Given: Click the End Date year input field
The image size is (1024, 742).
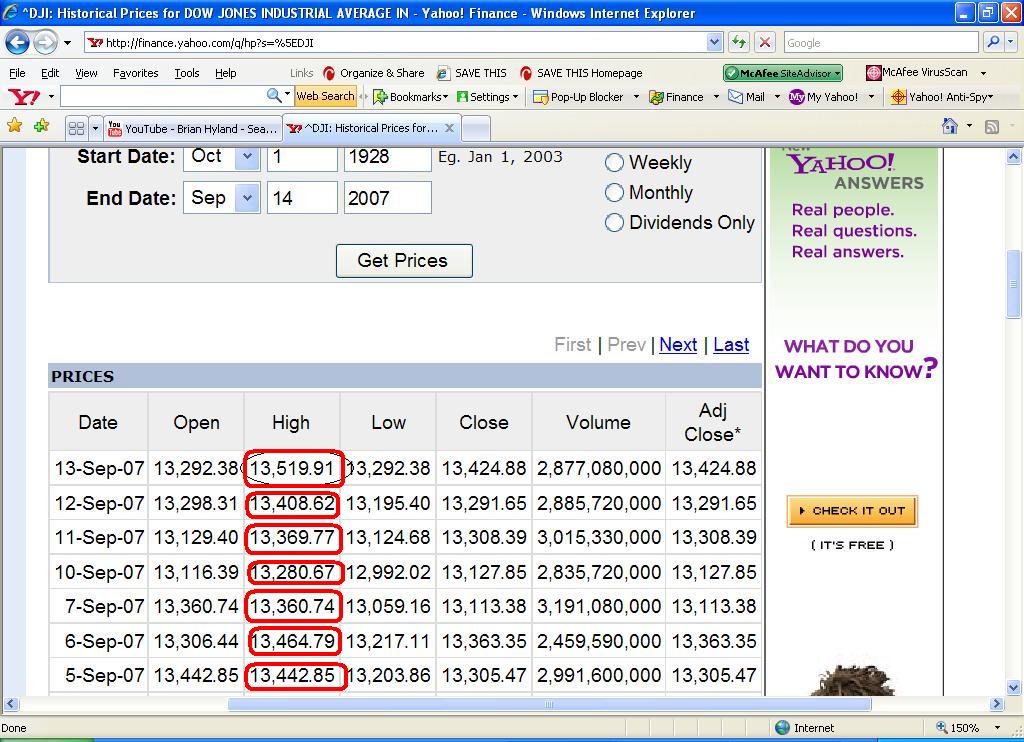Looking at the screenshot, I should click(387, 198).
